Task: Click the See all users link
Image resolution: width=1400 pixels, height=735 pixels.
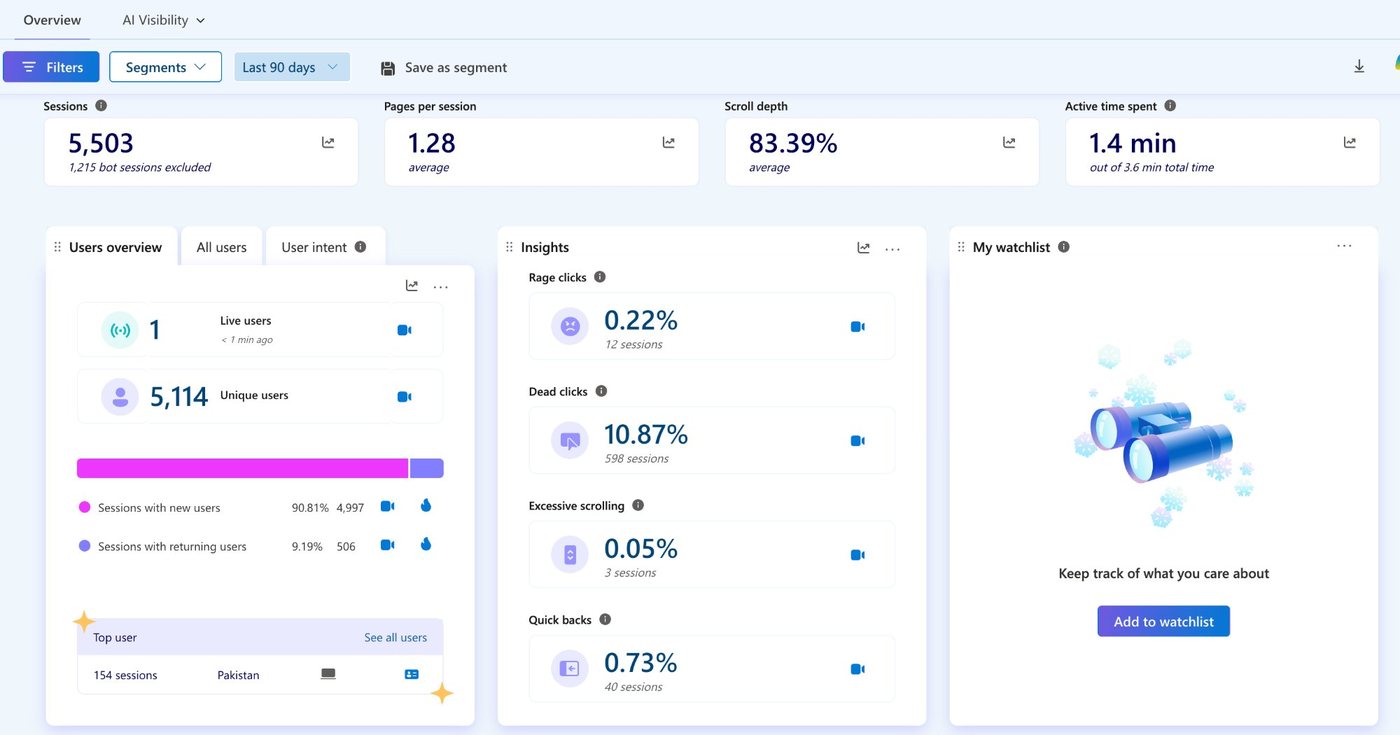Action: coord(395,638)
